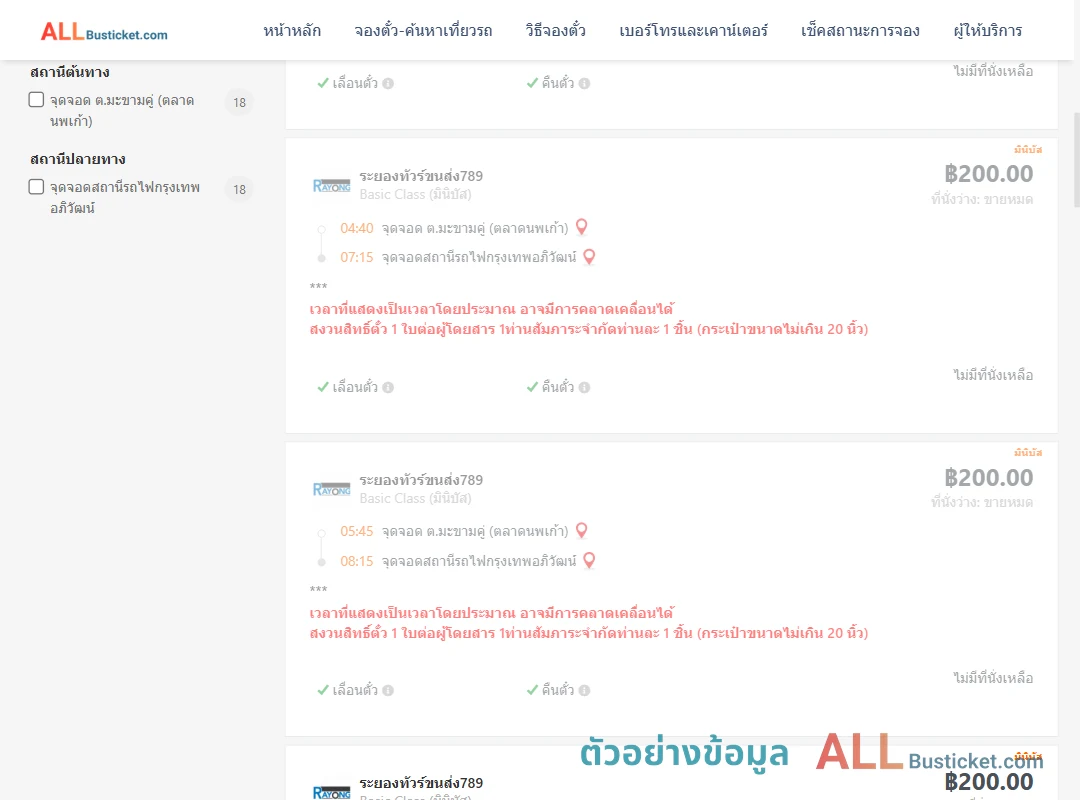Click green check next to คืนตั๋ว in 05:45 trip

pos(532,690)
